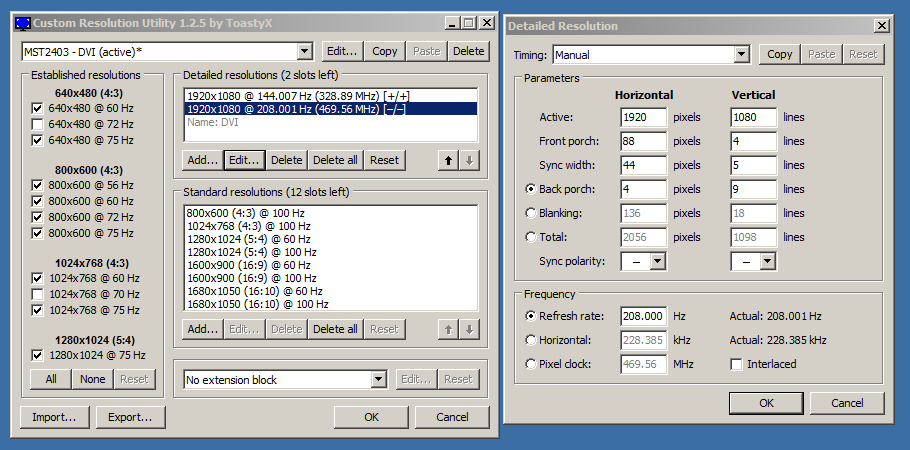Screen dimensions: 910x450
Task: Click the up arrow in Detailed resolutions
Action: click(x=448, y=160)
